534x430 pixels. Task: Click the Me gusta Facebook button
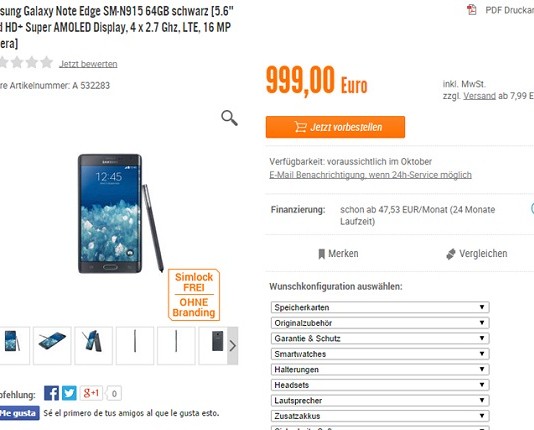click(19, 413)
